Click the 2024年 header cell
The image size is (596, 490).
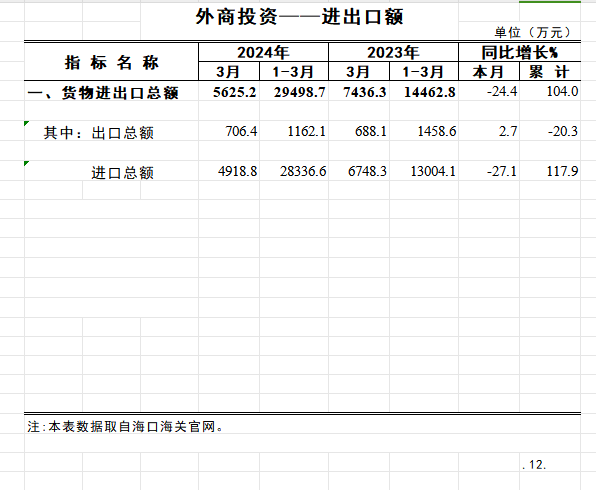[263, 52]
